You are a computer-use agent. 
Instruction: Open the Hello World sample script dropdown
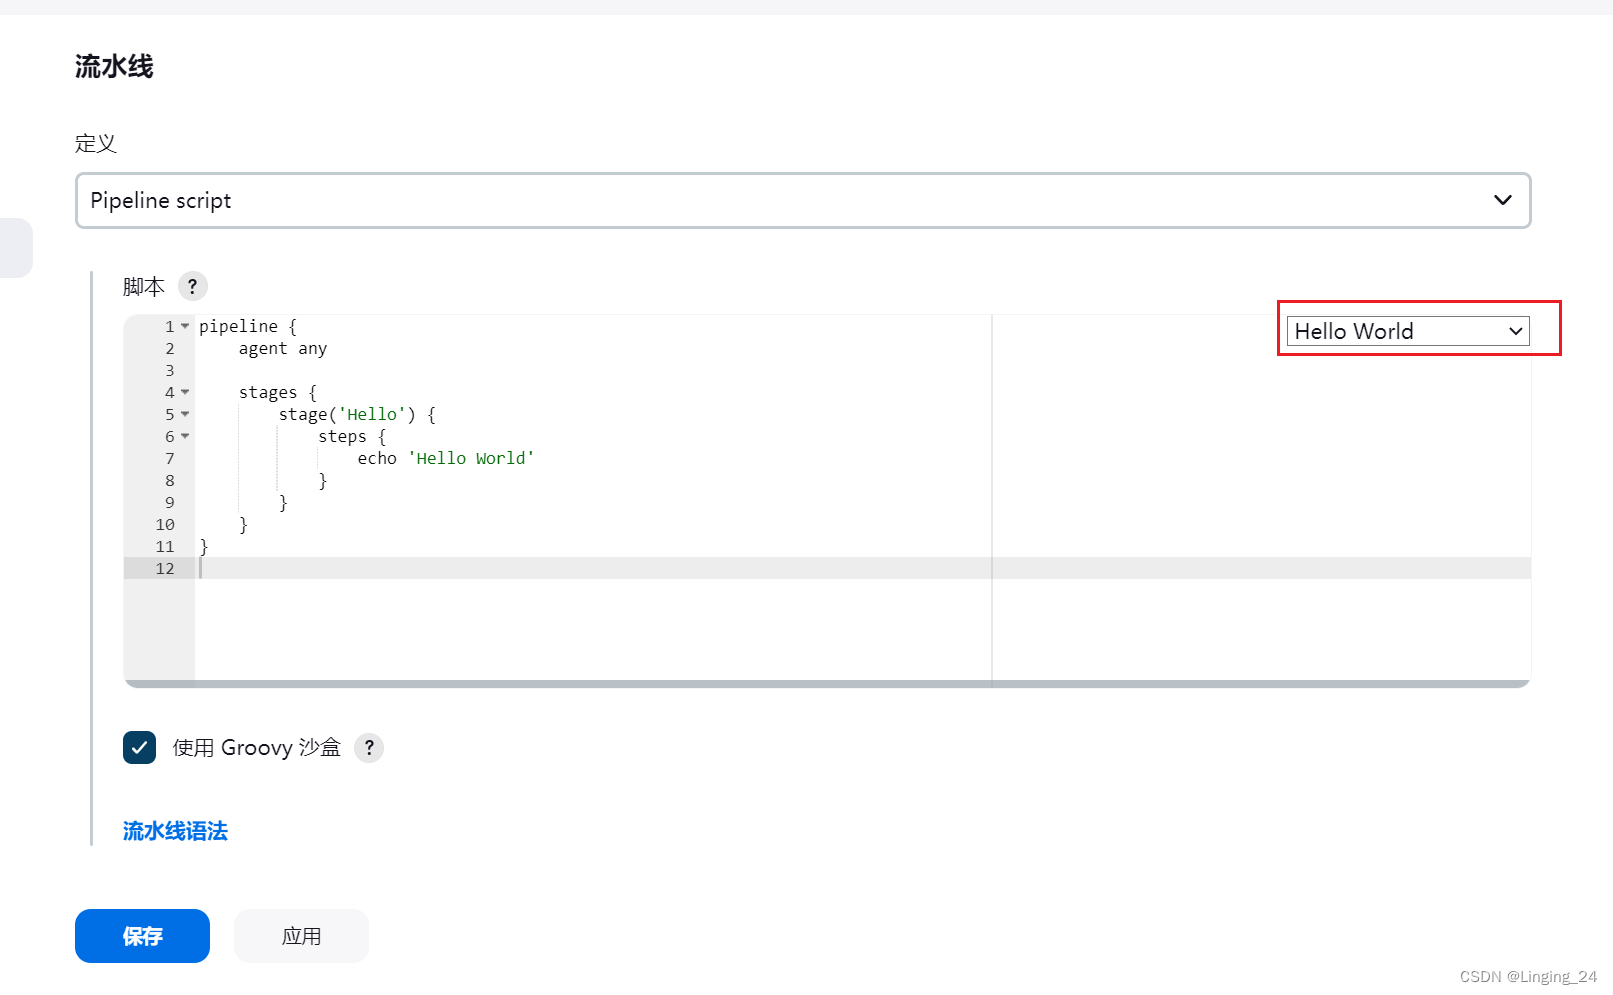tap(1408, 331)
